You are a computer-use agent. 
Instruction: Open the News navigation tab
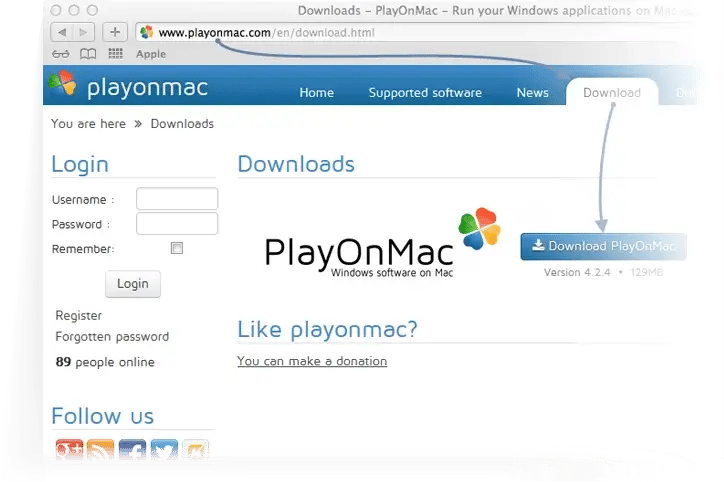pyautogui.click(x=532, y=93)
